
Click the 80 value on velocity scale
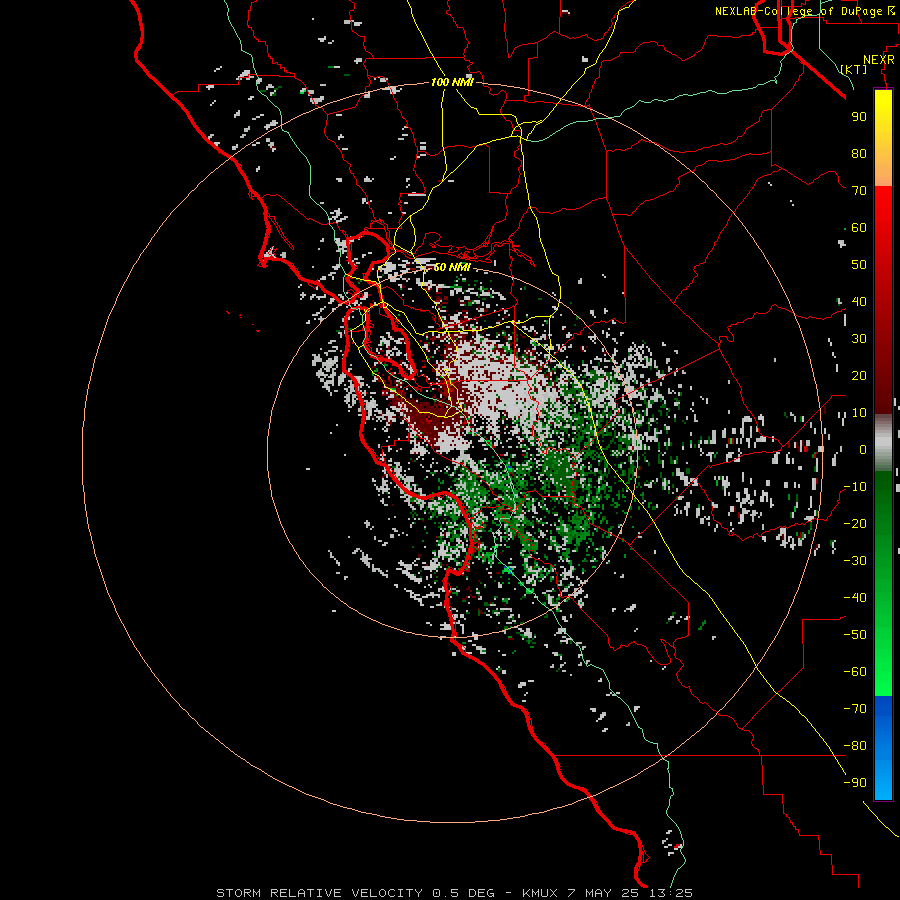pyautogui.click(x=859, y=153)
